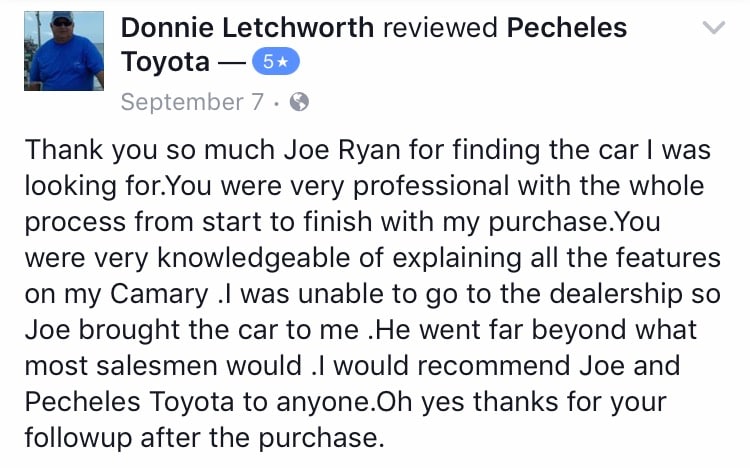
Task: Open the September 7 timestamp link
Action: coord(192,102)
